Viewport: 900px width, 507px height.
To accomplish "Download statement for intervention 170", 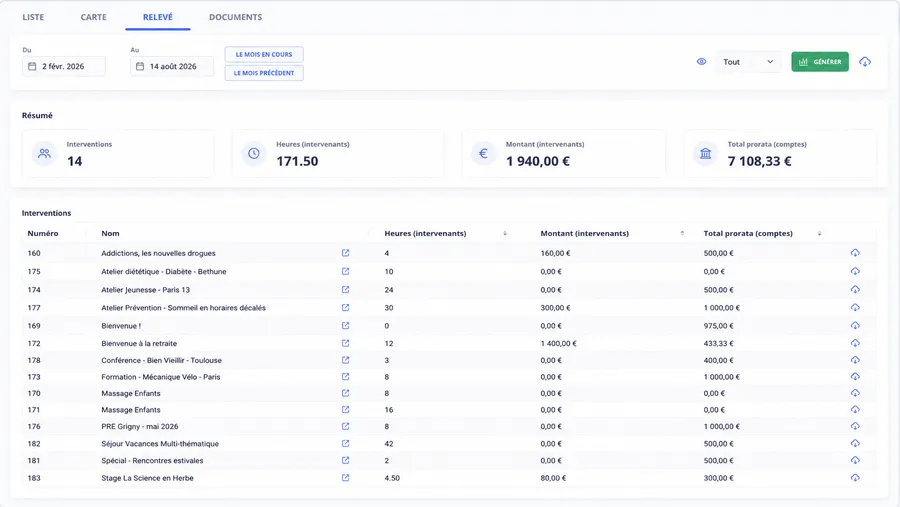I will 855,393.
